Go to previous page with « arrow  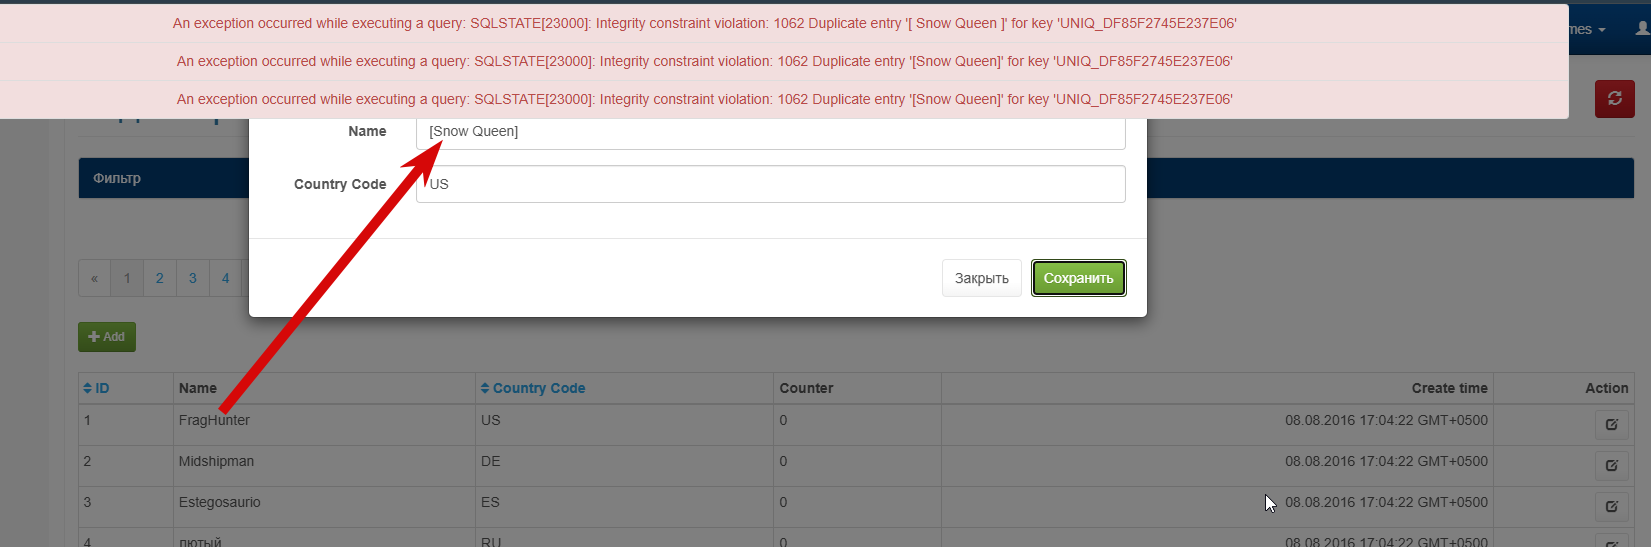[x=95, y=279]
